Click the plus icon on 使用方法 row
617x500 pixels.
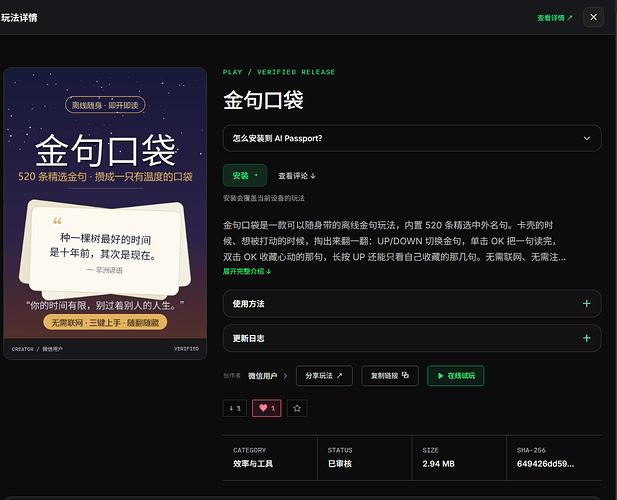point(586,304)
